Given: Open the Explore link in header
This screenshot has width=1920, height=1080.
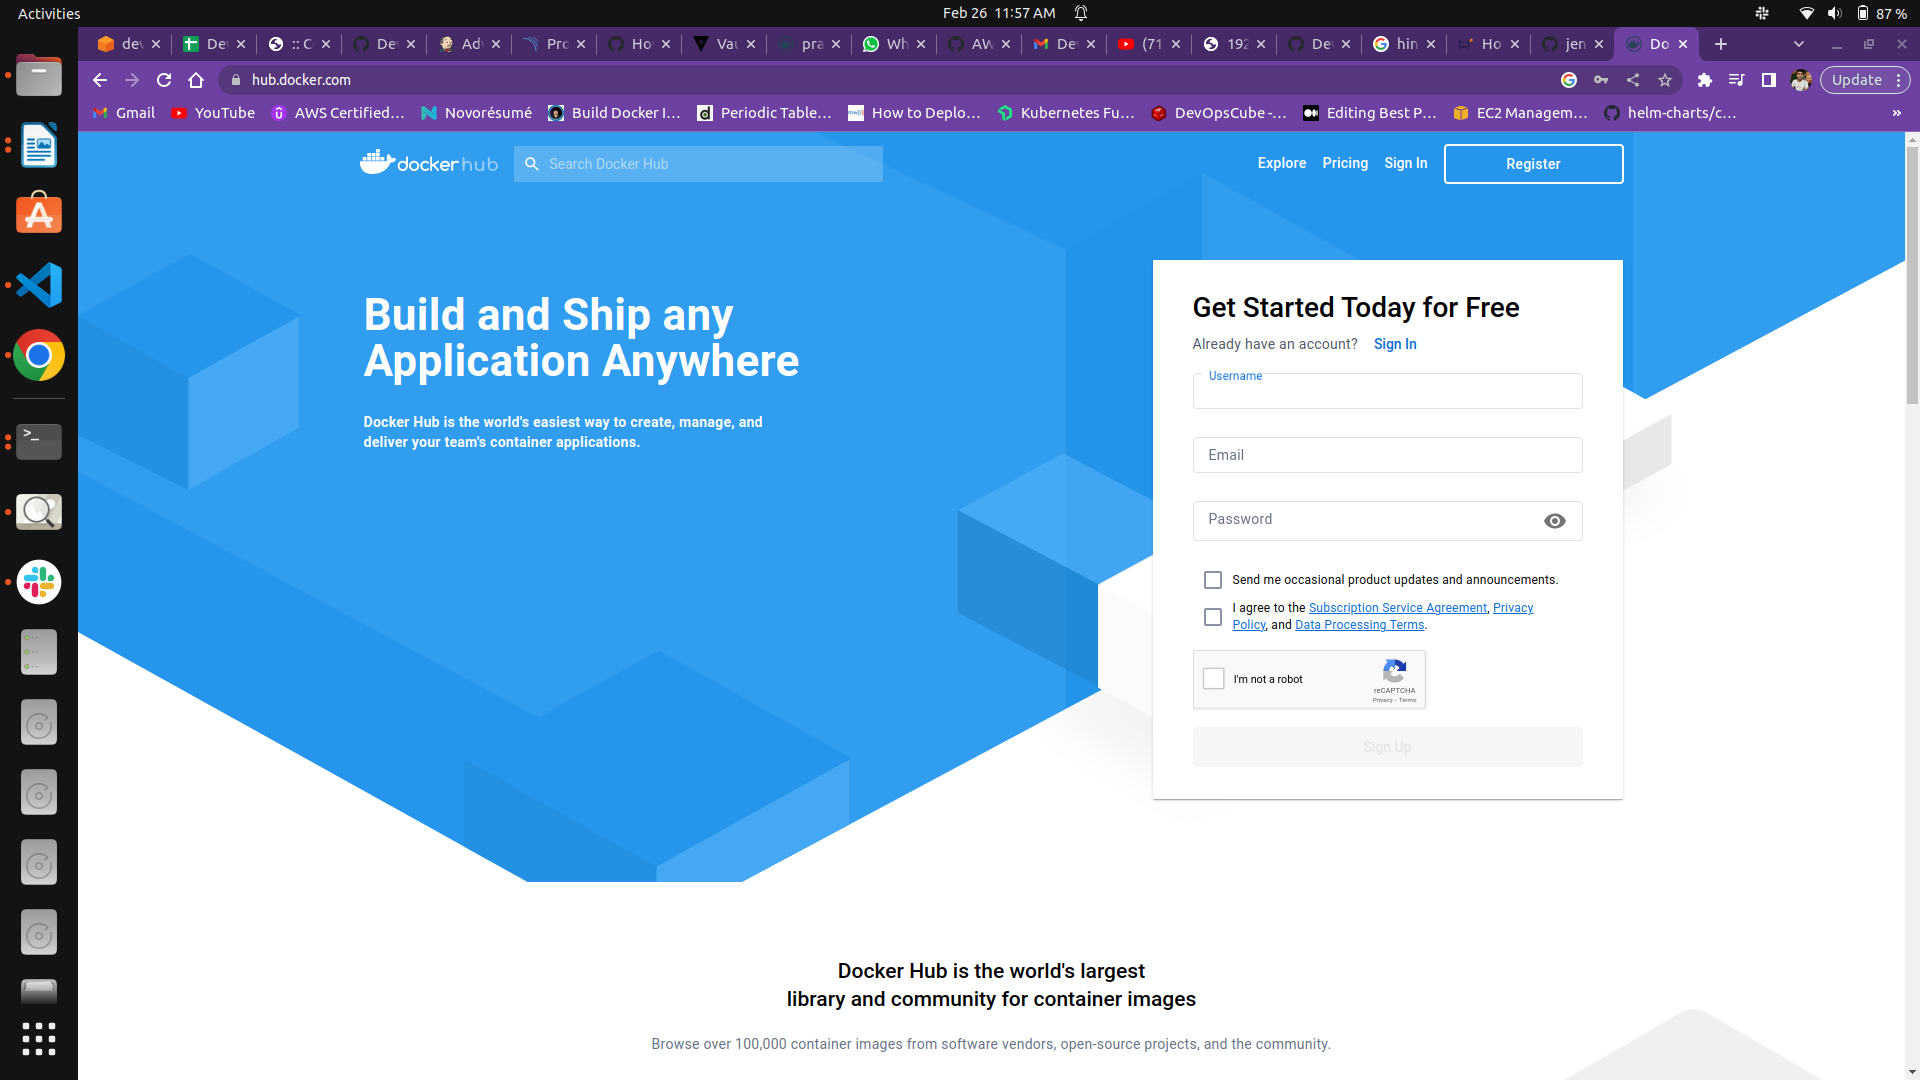Looking at the screenshot, I should point(1282,163).
